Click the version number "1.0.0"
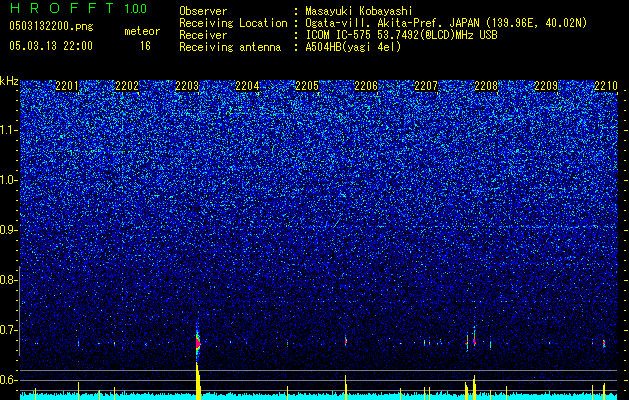Viewport: 629px width, 400px height. [136, 9]
